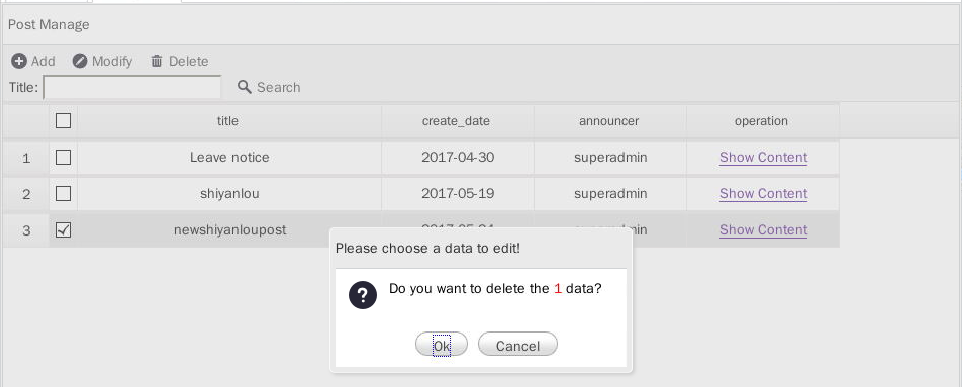Screen dimensions: 962x387
Task: Open Show Content for Leave notice
Action: pos(763,158)
